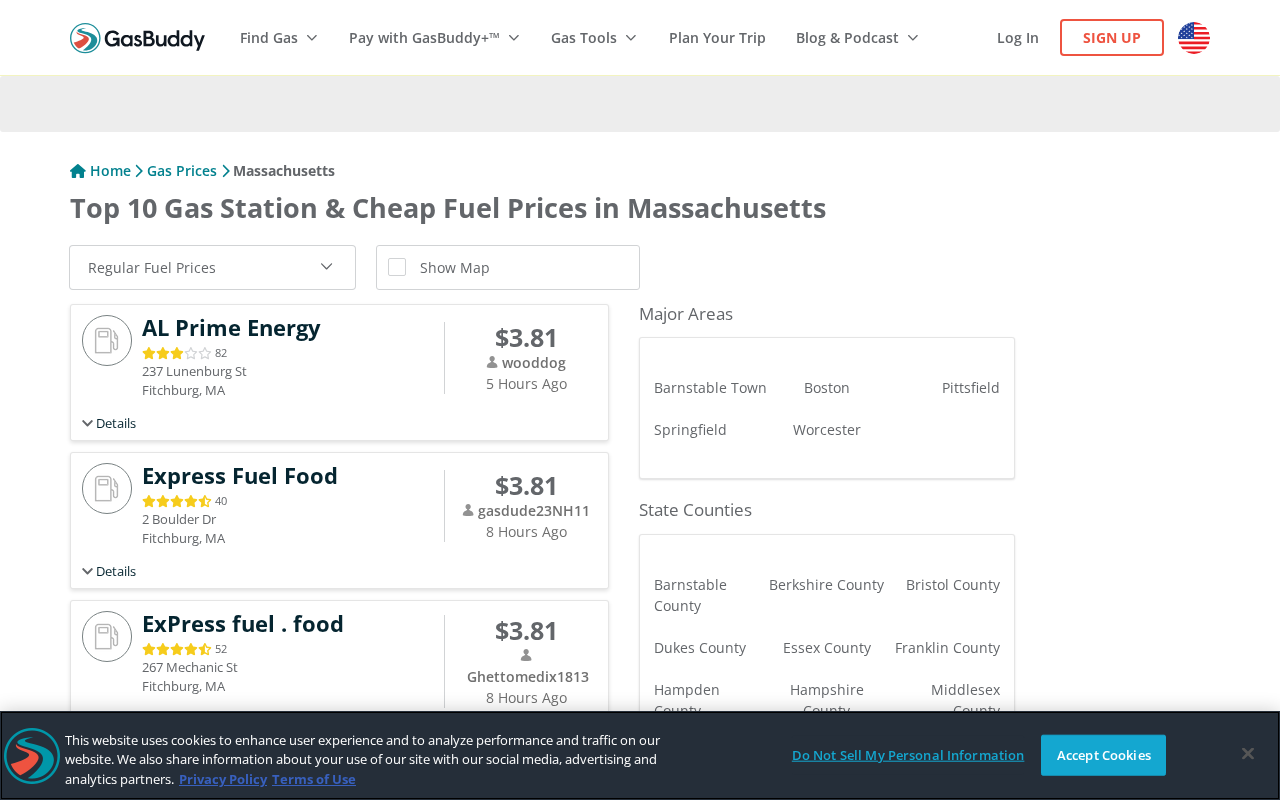Open Franklin County link
This screenshot has height=800, width=1280.
click(947, 648)
